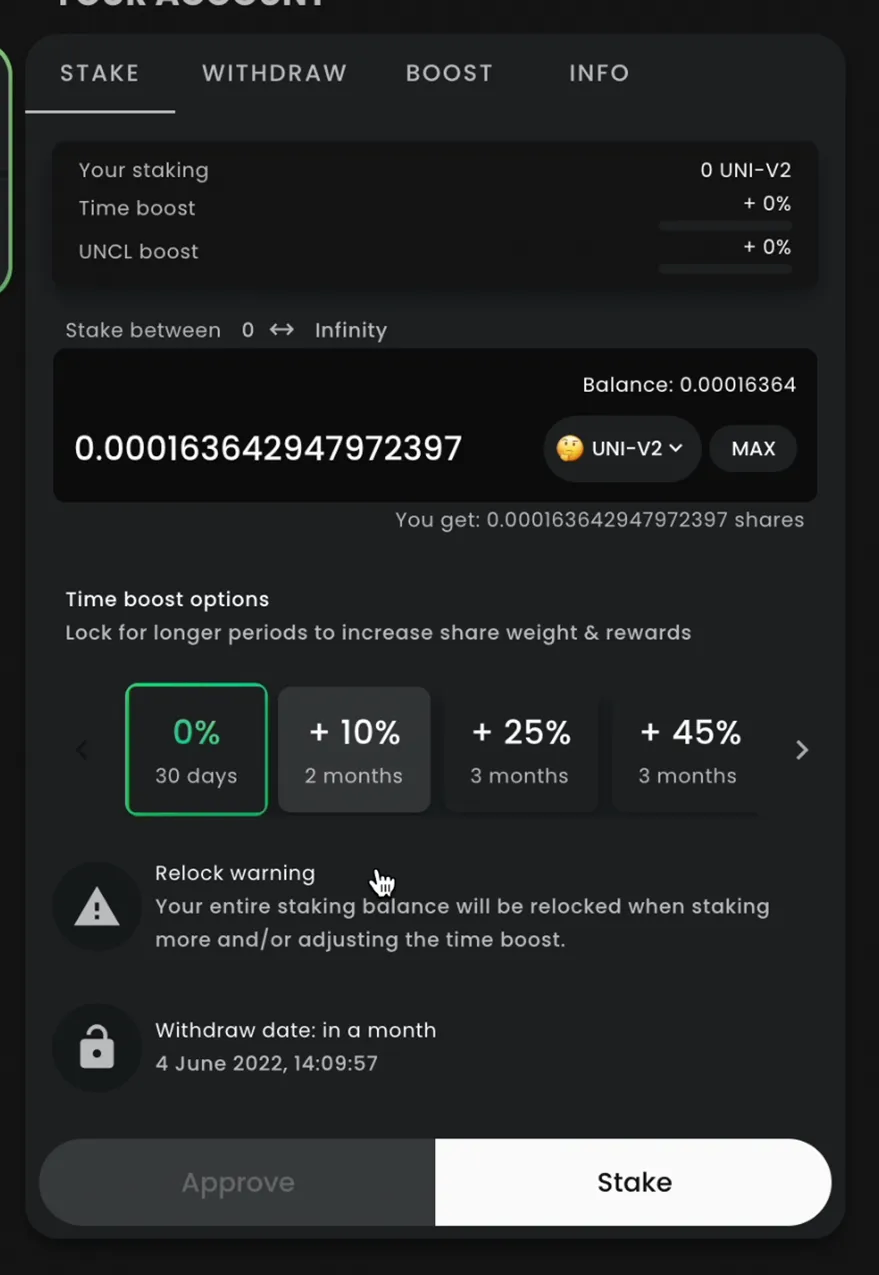This screenshot has height=1275, width=879.
Task: Choose the +25% 3 months boost option
Action: (x=520, y=749)
